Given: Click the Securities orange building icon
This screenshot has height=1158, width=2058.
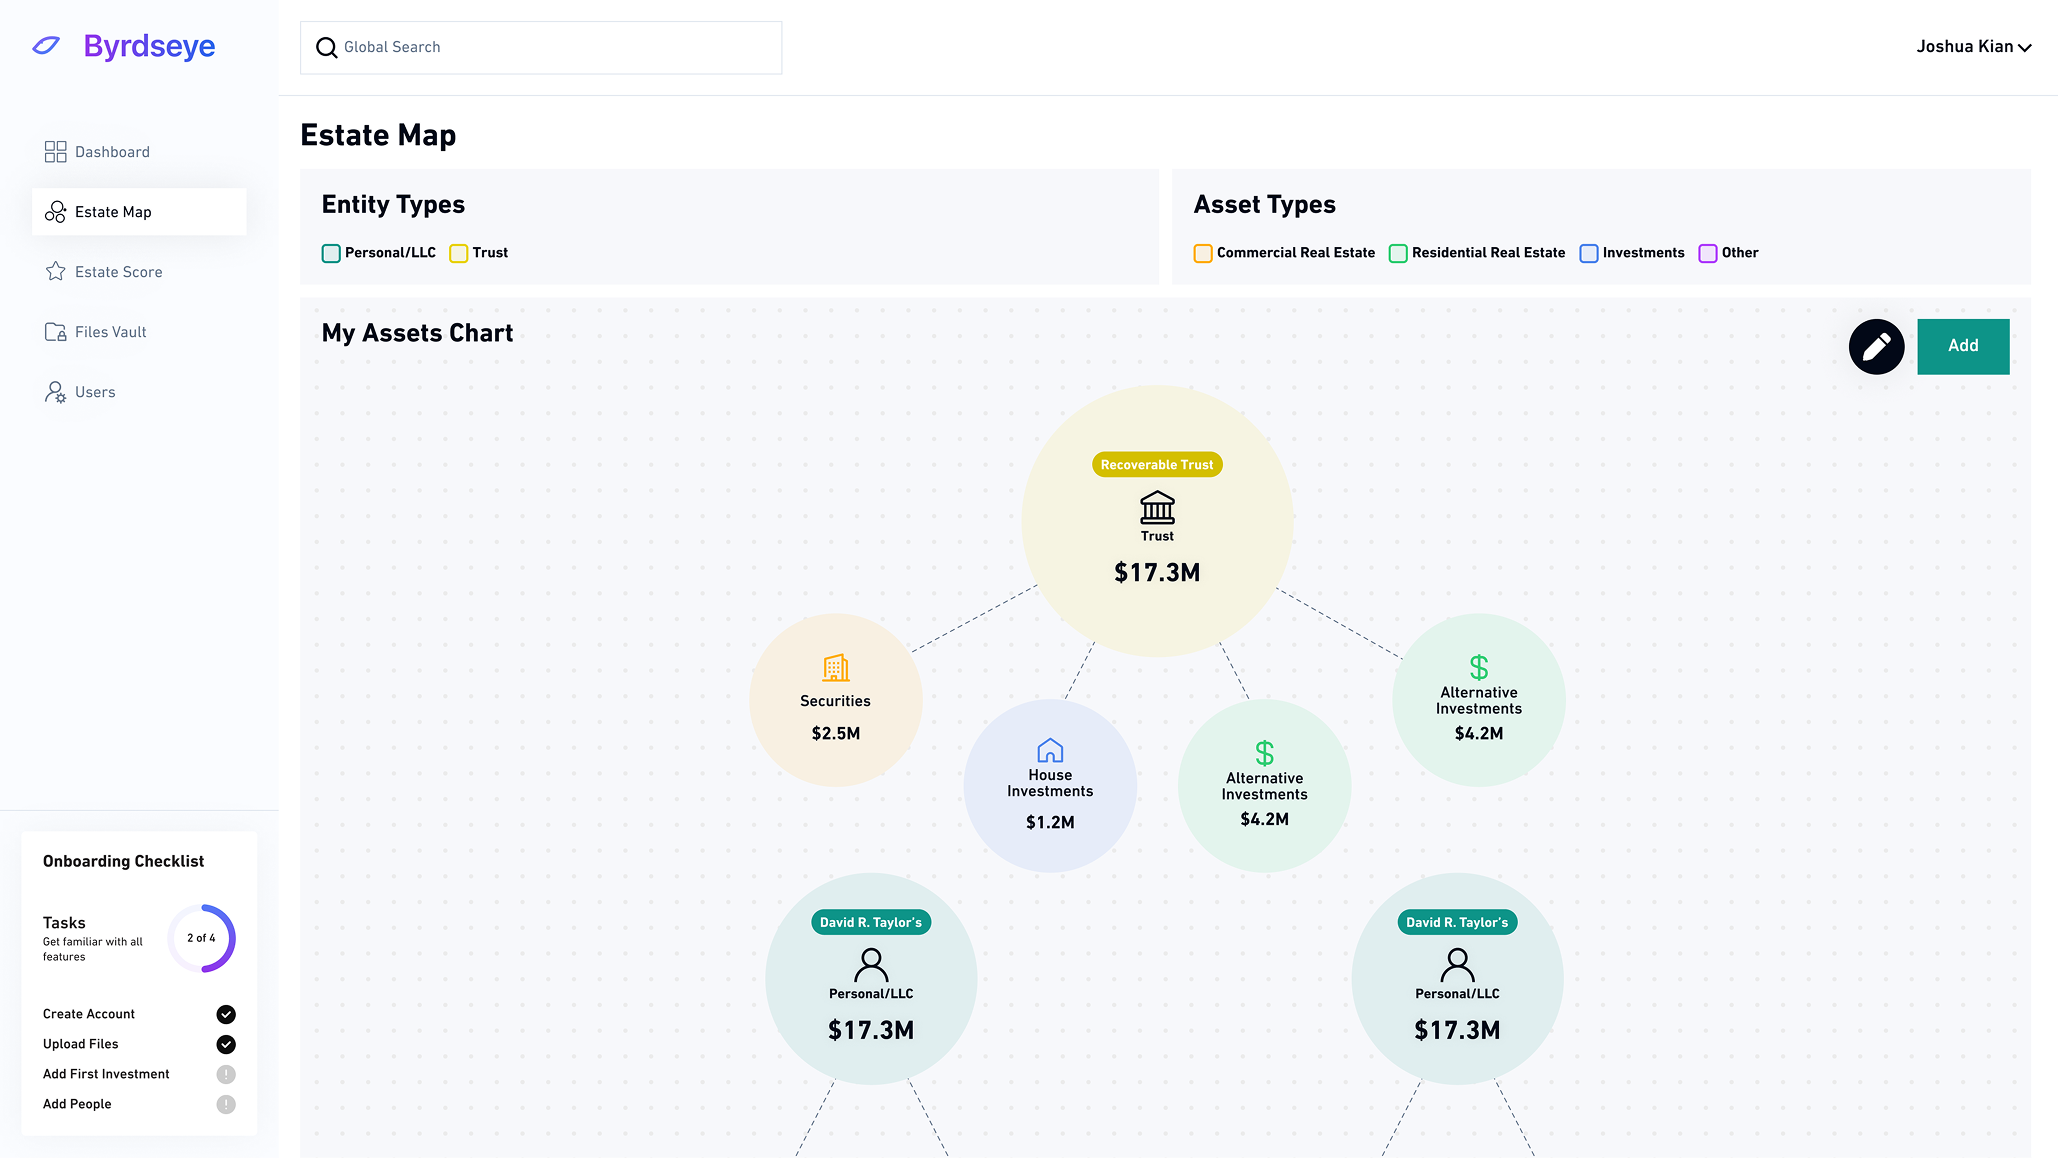Looking at the screenshot, I should [835, 667].
